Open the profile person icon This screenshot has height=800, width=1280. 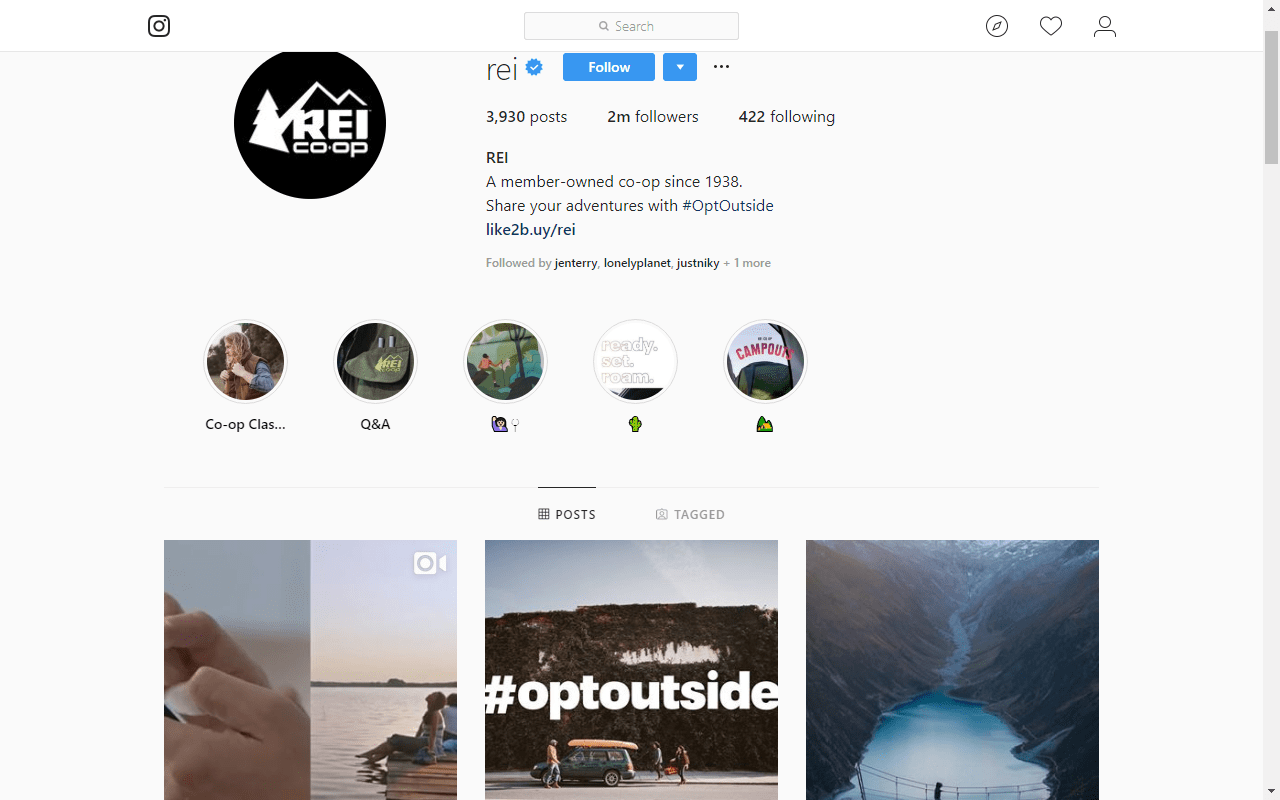pos(1105,26)
